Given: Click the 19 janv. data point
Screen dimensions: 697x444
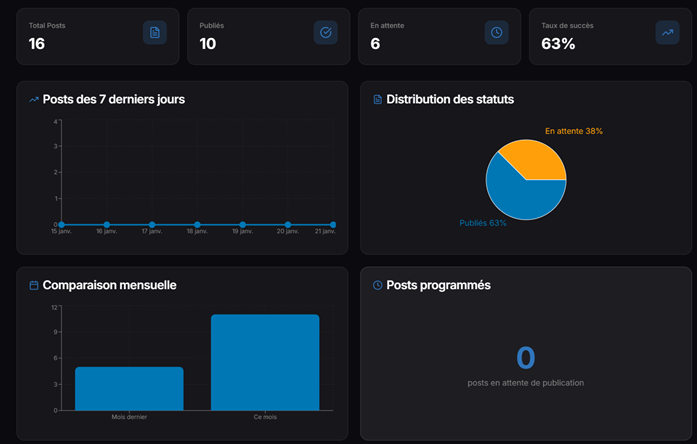Looking at the screenshot, I should click(243, 225).
